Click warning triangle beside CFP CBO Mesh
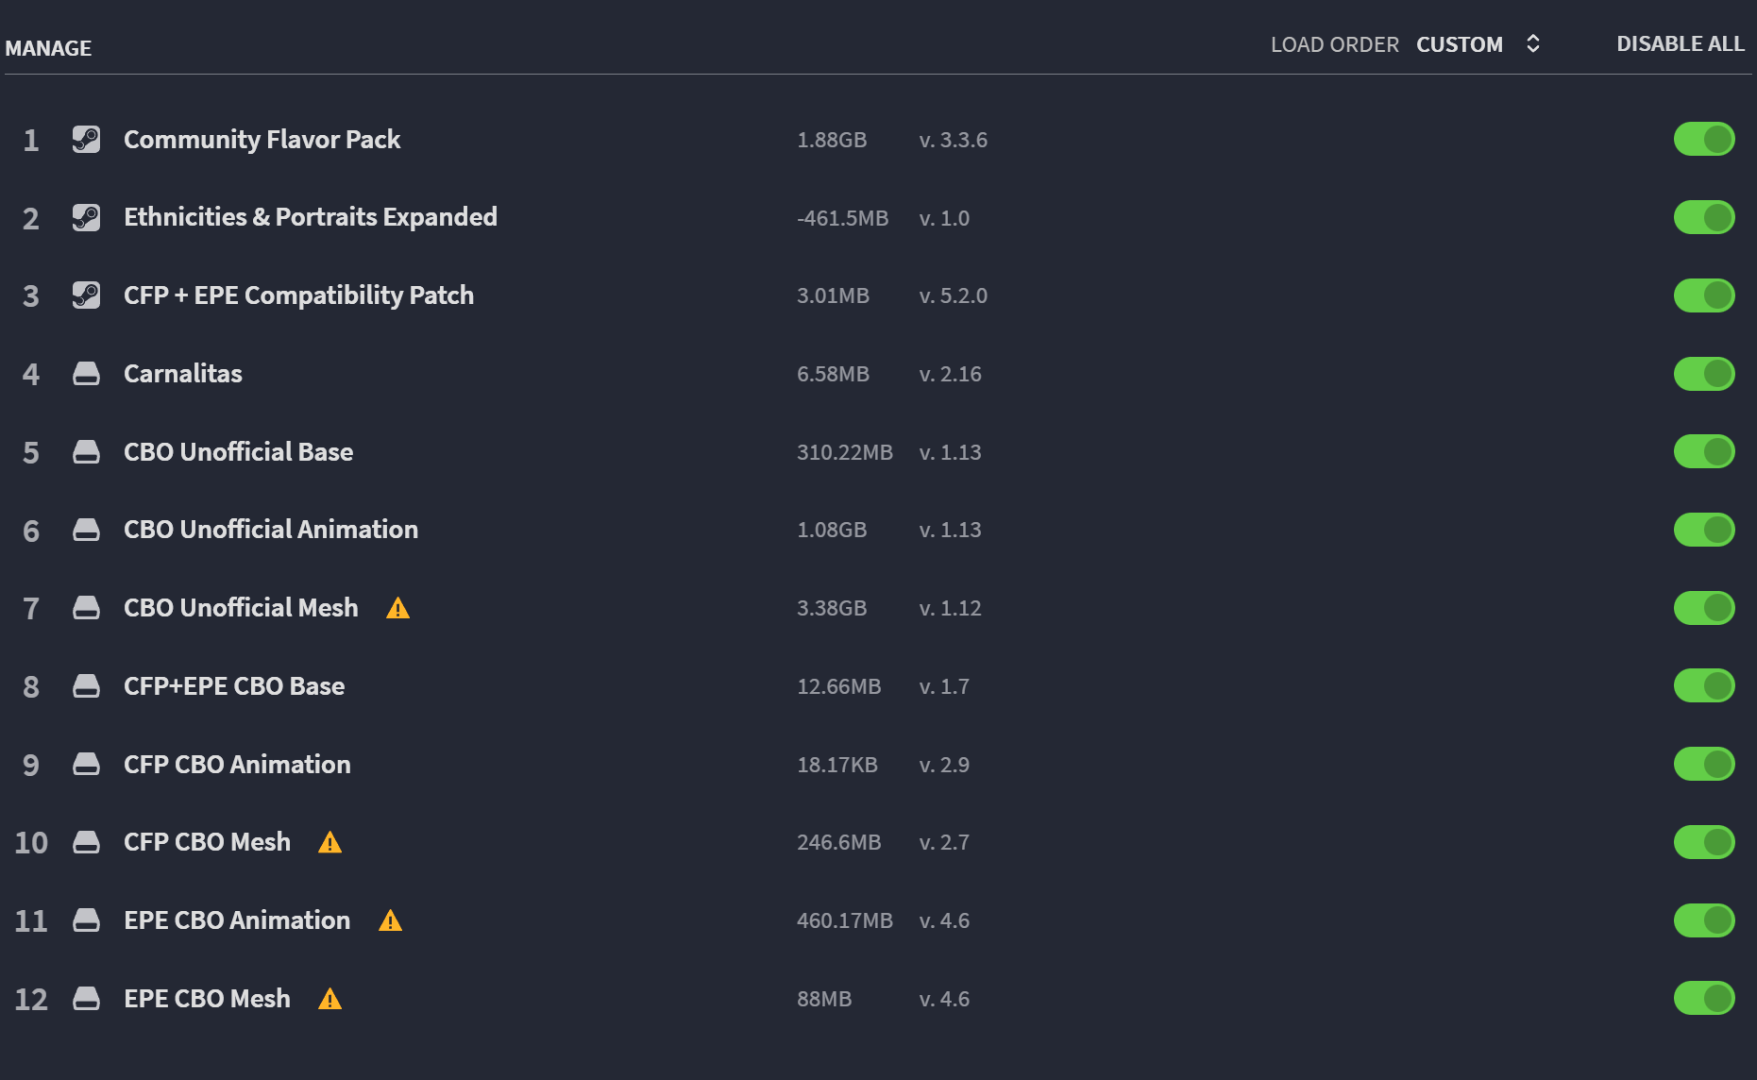Viewport: 1757px width, 1080px height. coord(330,843)
